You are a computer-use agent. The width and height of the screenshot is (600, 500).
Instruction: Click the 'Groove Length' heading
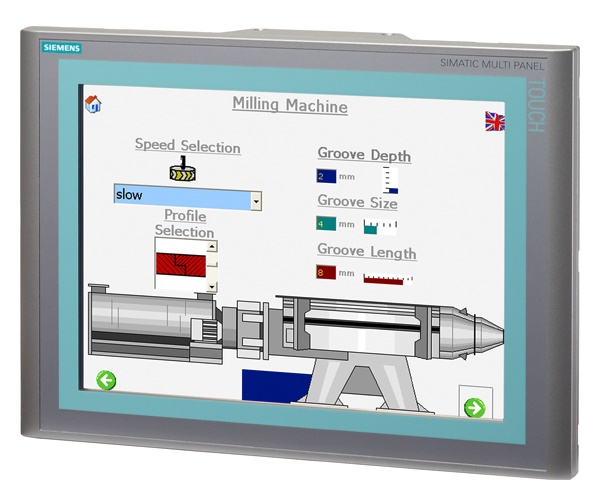(x=367, y=251)
